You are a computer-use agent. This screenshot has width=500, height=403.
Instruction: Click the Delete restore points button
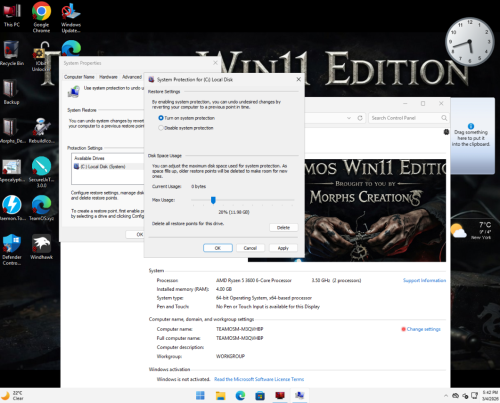[x=283, y=228]
